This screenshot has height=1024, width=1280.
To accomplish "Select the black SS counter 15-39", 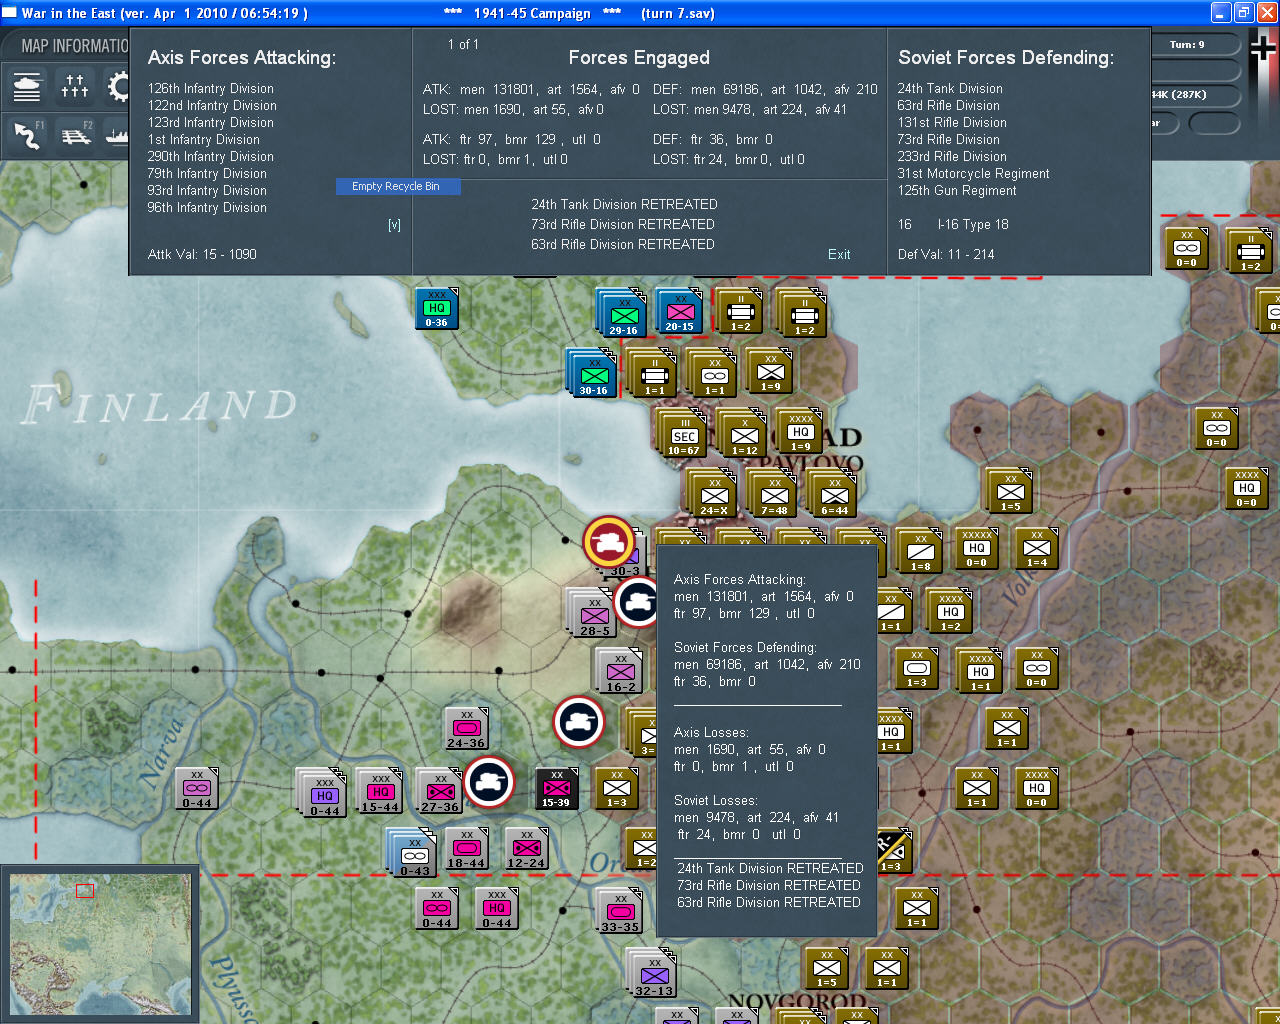I will [x=556, y=789].
